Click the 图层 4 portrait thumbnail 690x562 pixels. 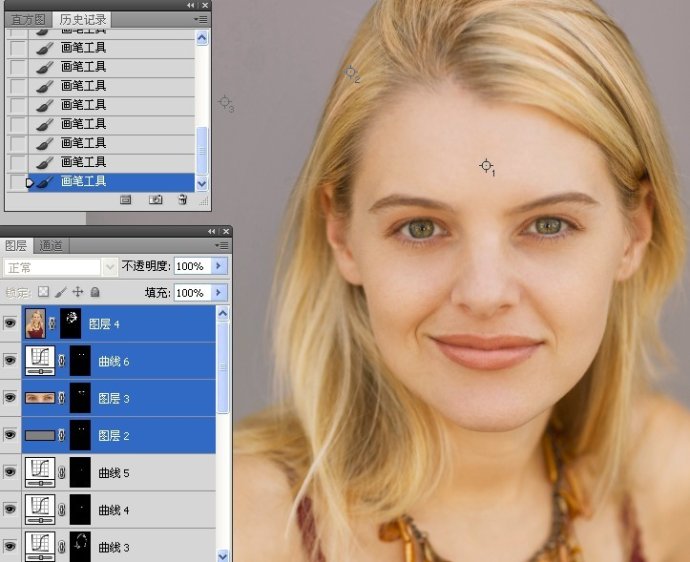tap(35, 323)
